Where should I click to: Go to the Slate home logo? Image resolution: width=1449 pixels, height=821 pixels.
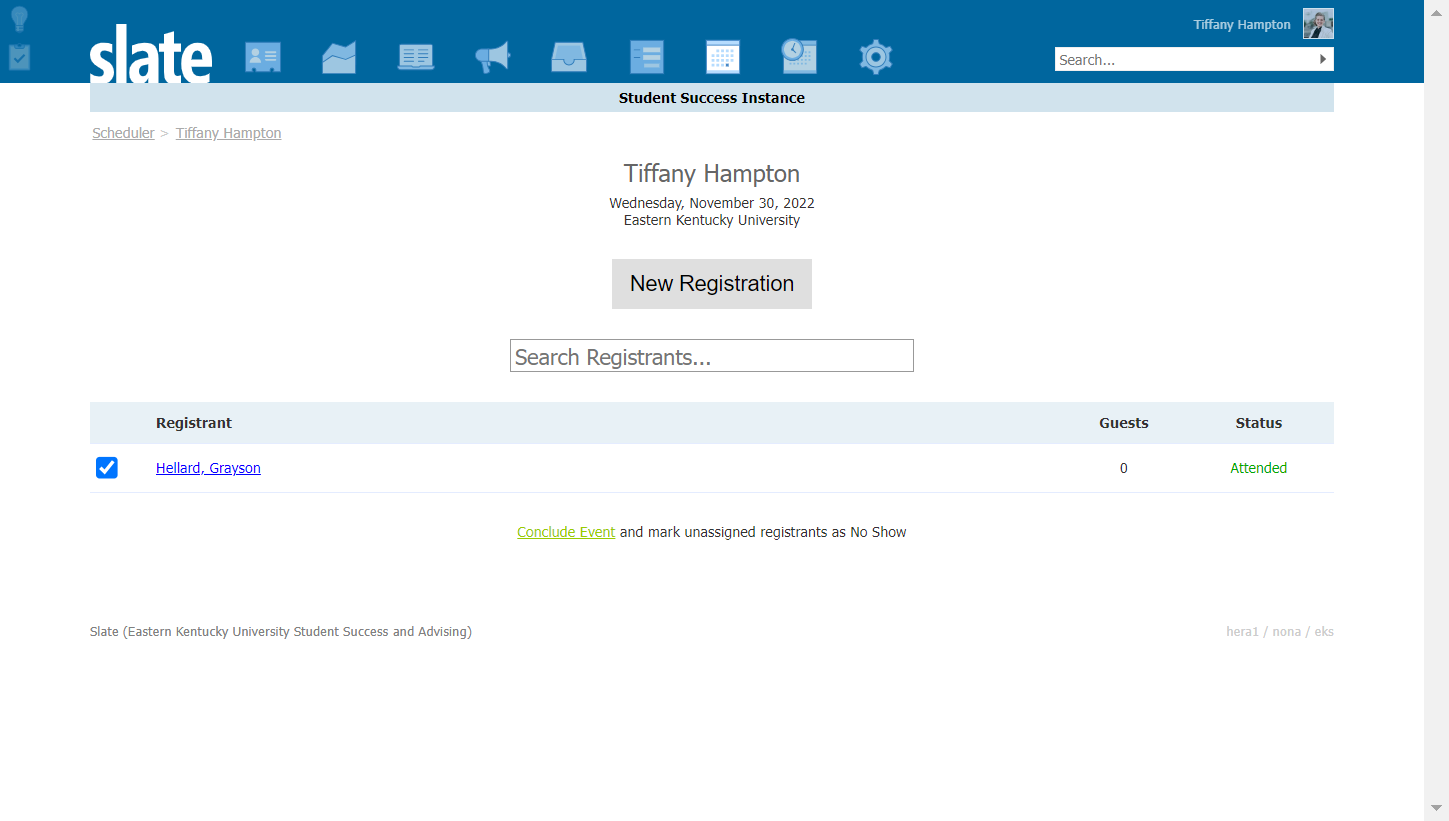(x=151, y=54)
